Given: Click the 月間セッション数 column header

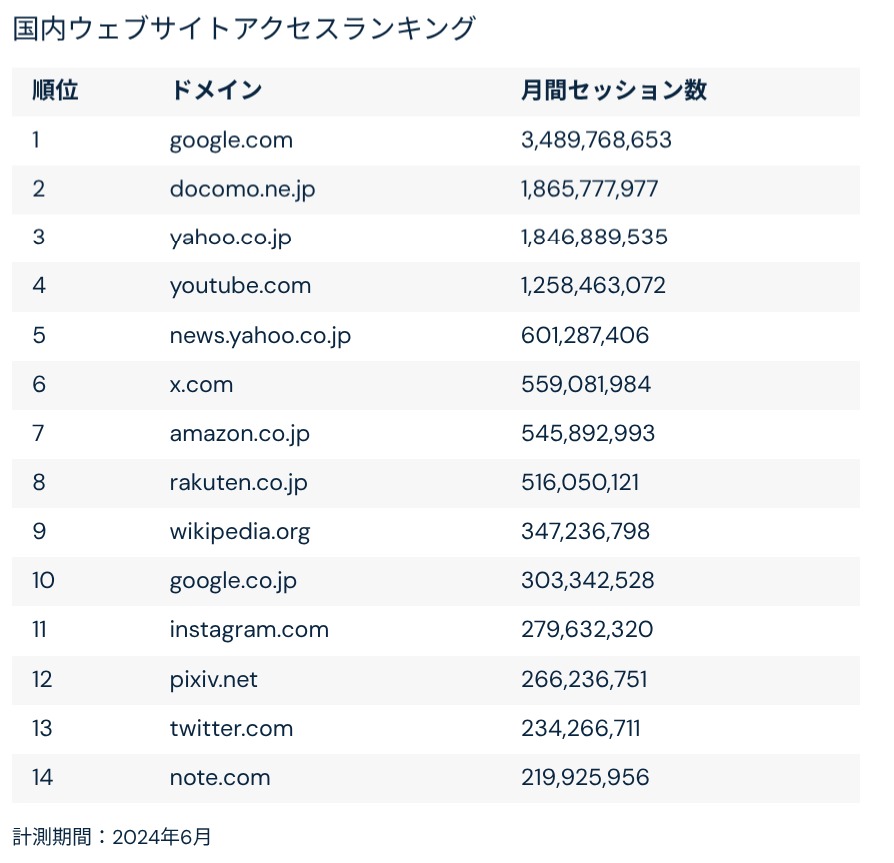Looking at the screenshot, I should [x=614, y=90].
